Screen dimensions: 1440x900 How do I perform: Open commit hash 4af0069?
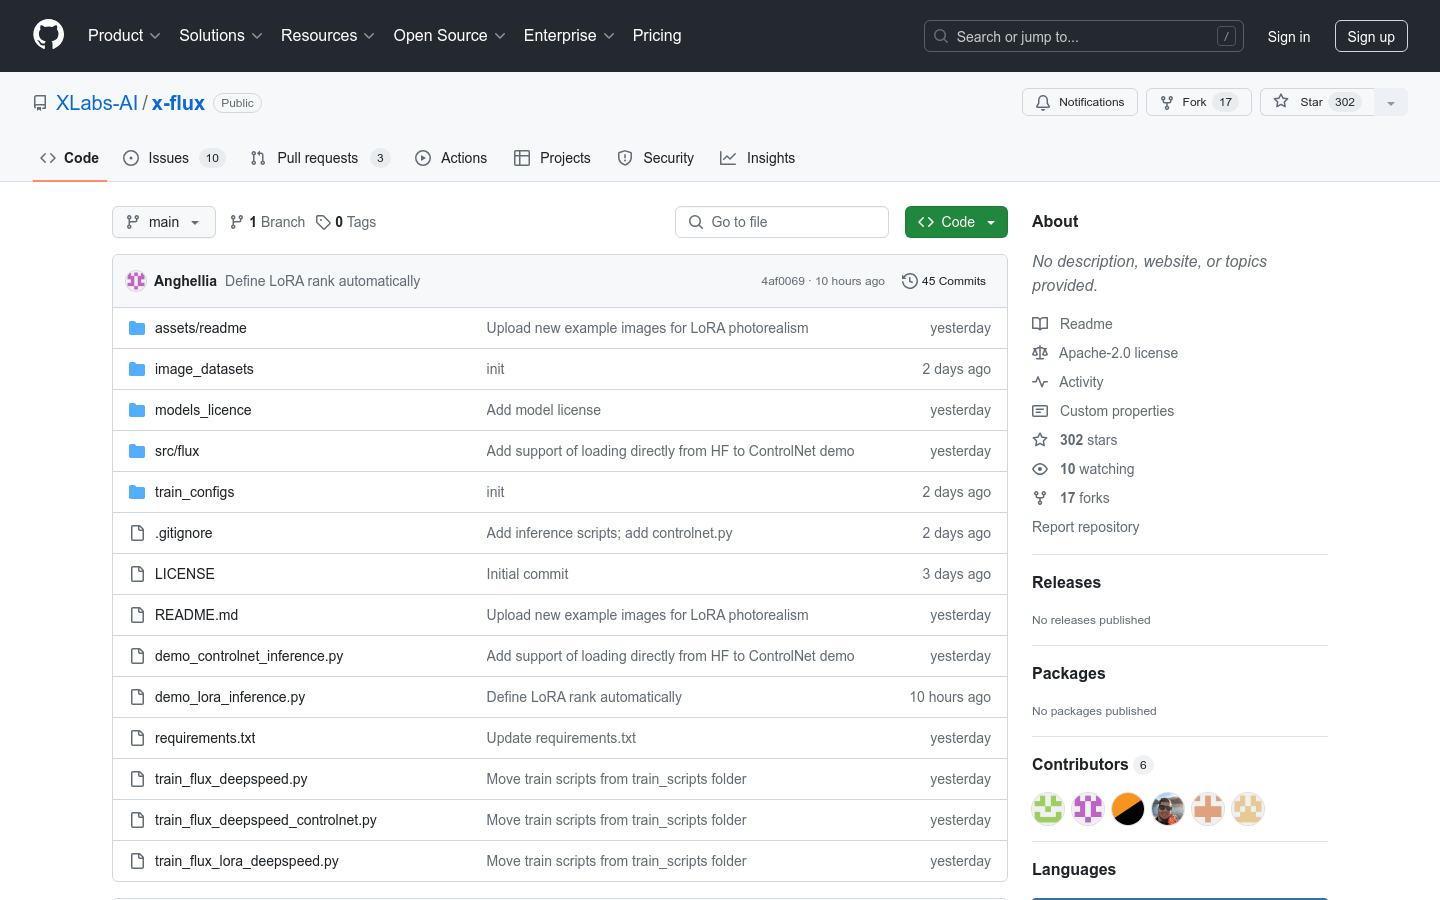coord(783,281)
